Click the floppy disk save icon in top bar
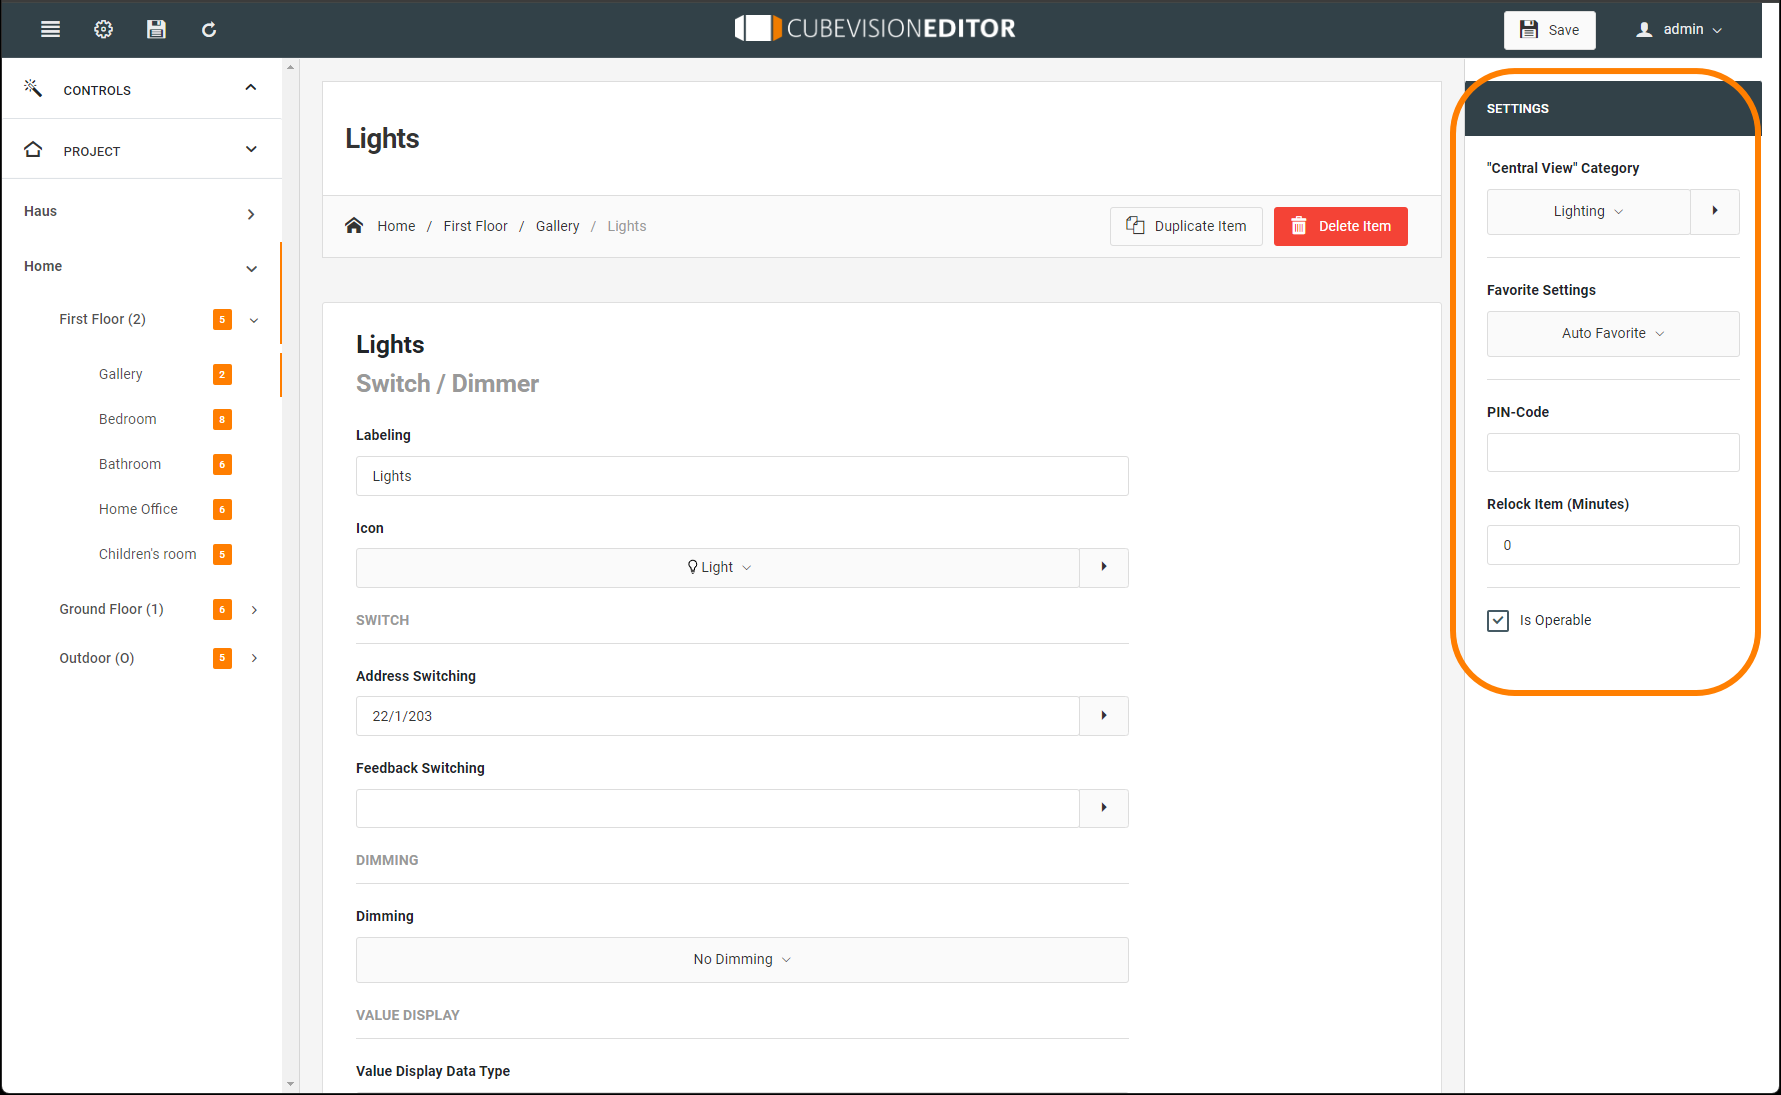This screenshot has width=1781, height=1095. tap(156, 29)
